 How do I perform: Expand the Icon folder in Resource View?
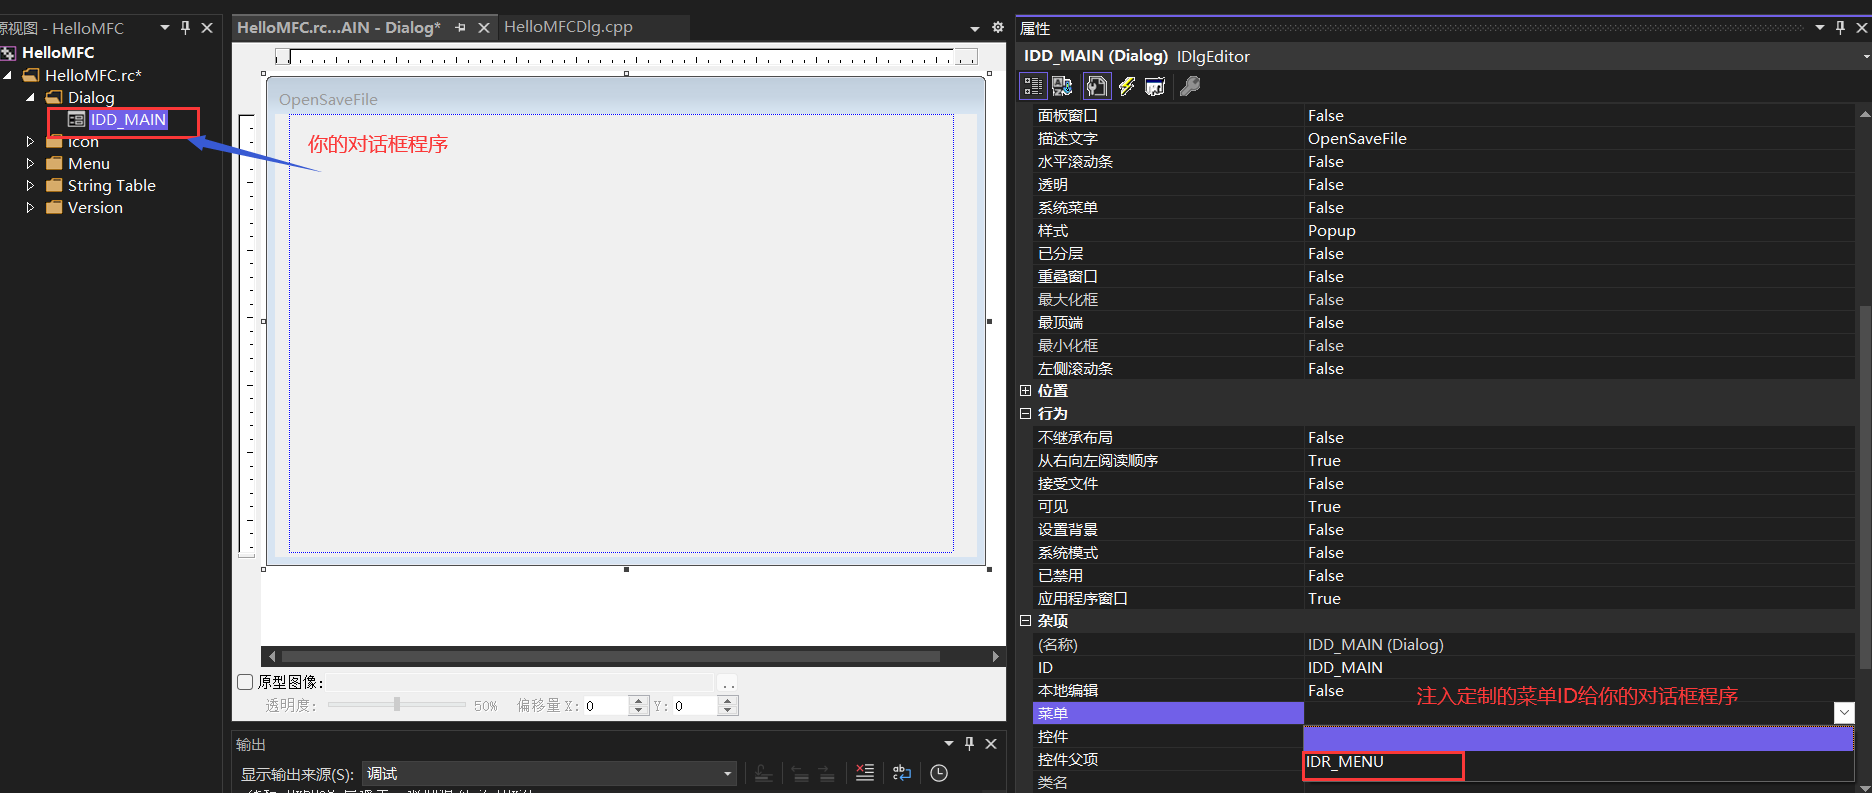[30, 142]
